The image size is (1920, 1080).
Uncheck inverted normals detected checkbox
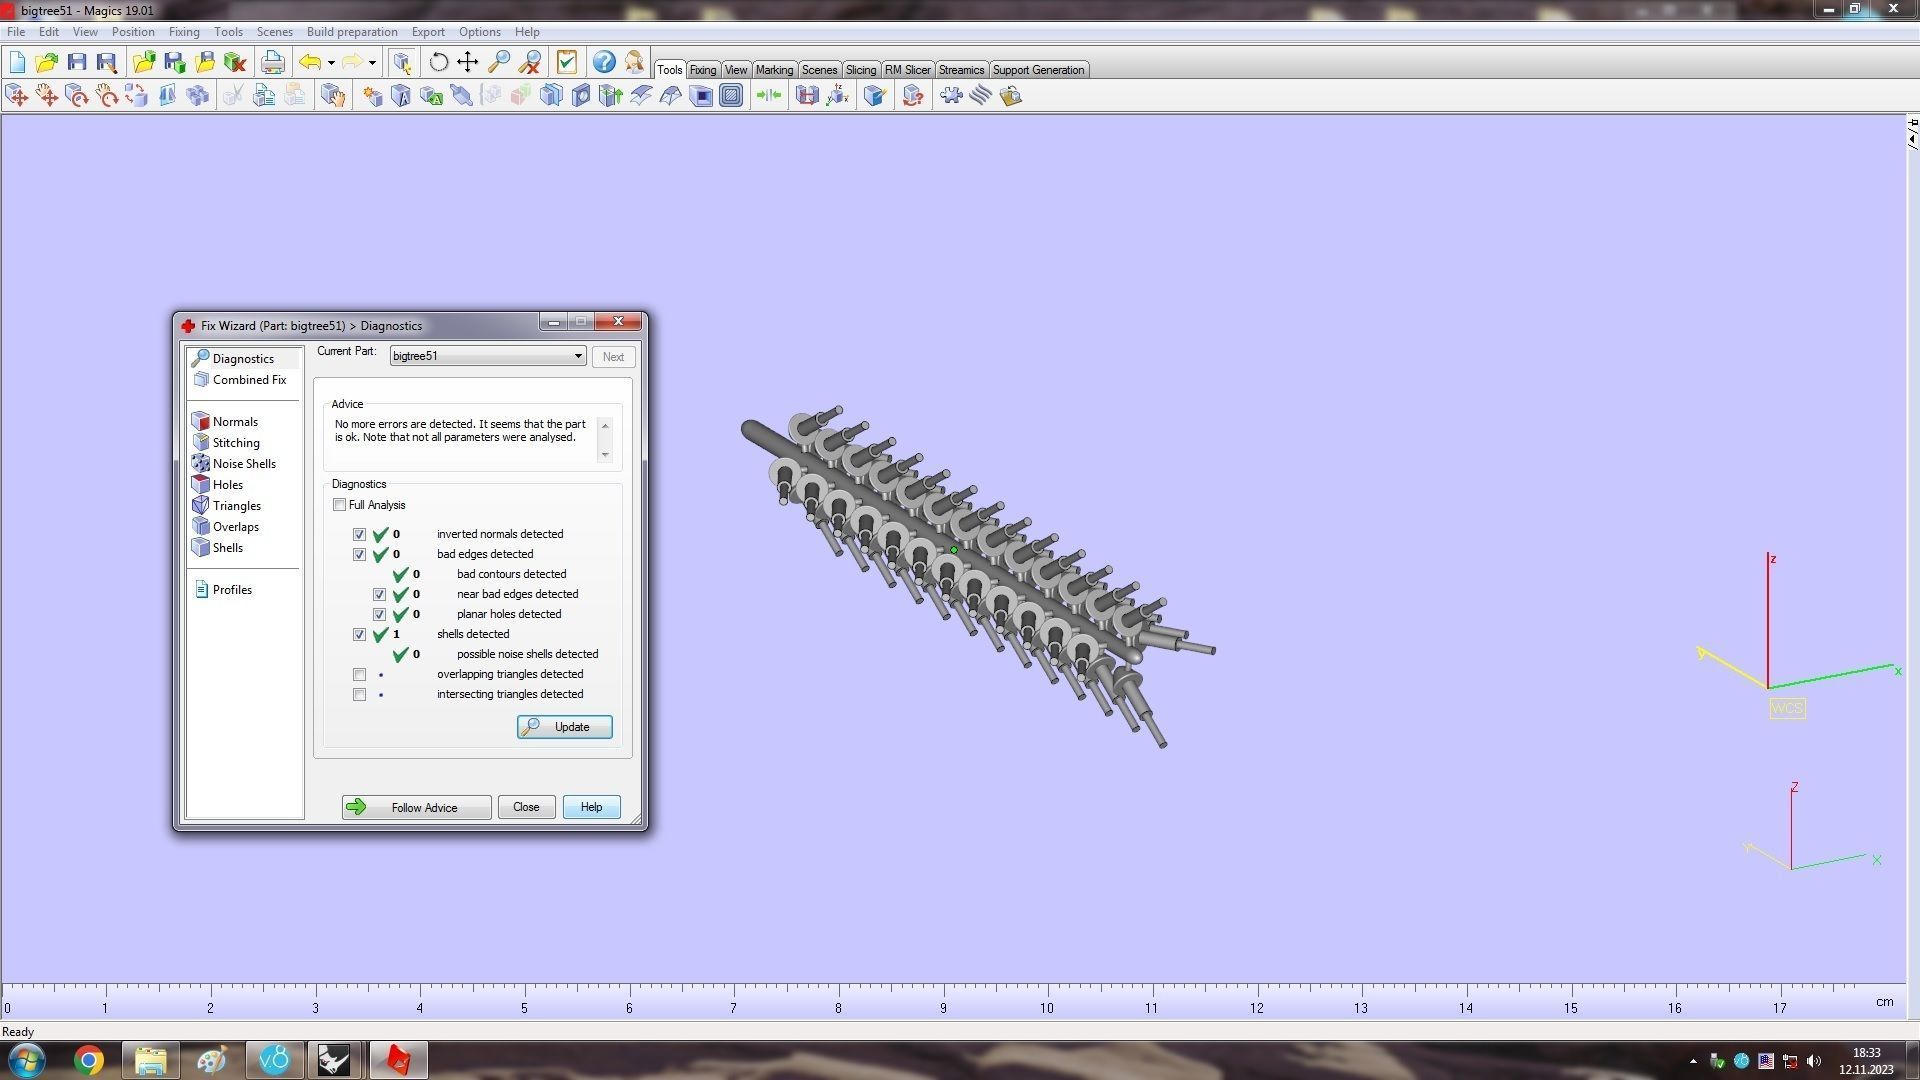click(360, 535)
